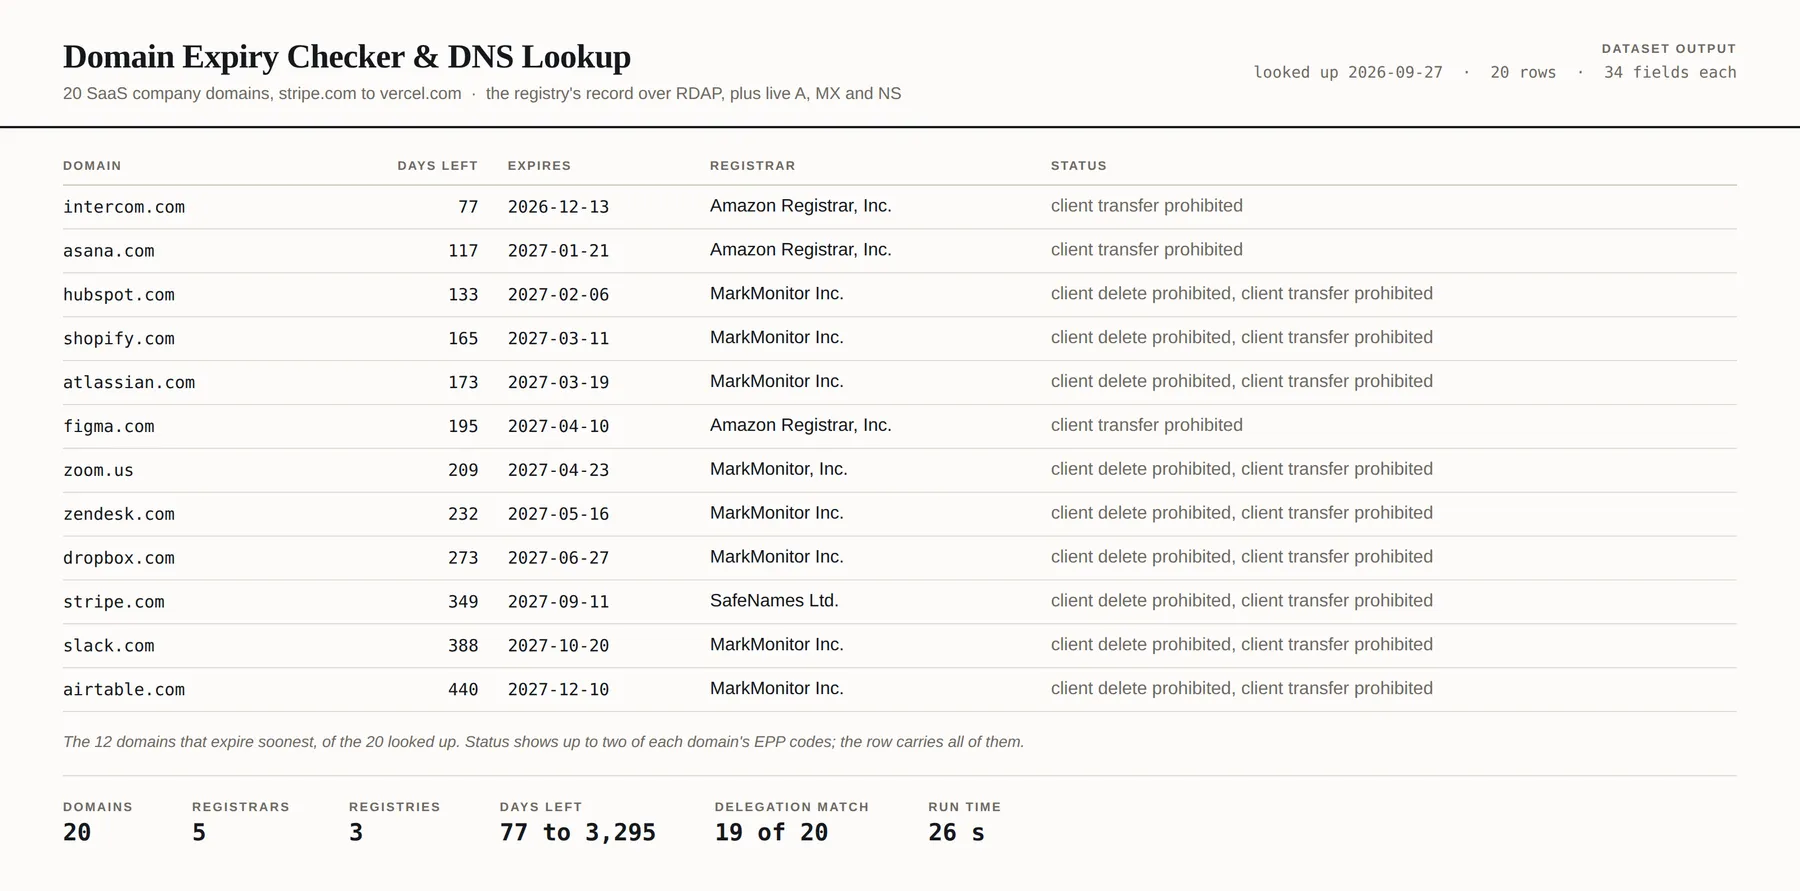The width and height of the screenshot is (1800, 891).
Task: Click the airtable.com domain cell
Action: [x=124, y=691]
